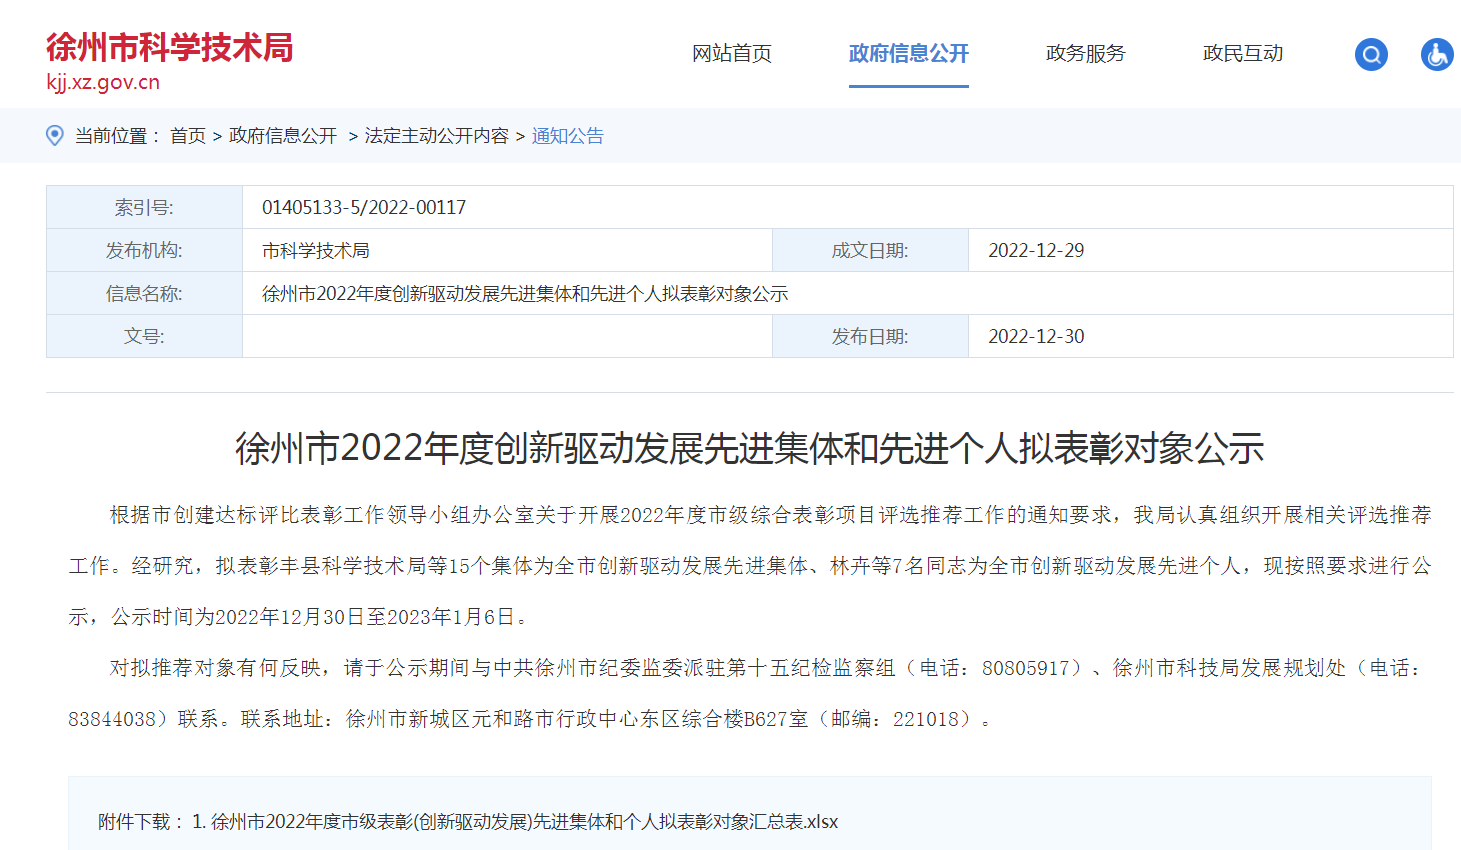Open the 政民互动 navigation item
This screenshot has height=850, width=1461.
[x=1243, y=54]
